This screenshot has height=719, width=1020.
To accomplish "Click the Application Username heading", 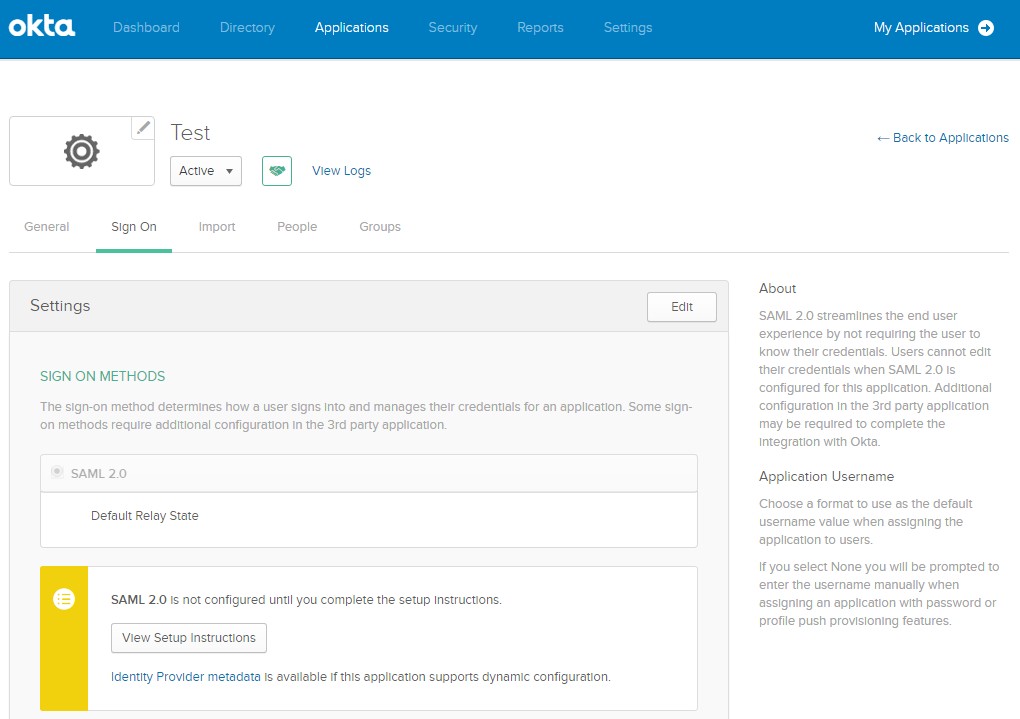I will point(826,476).
